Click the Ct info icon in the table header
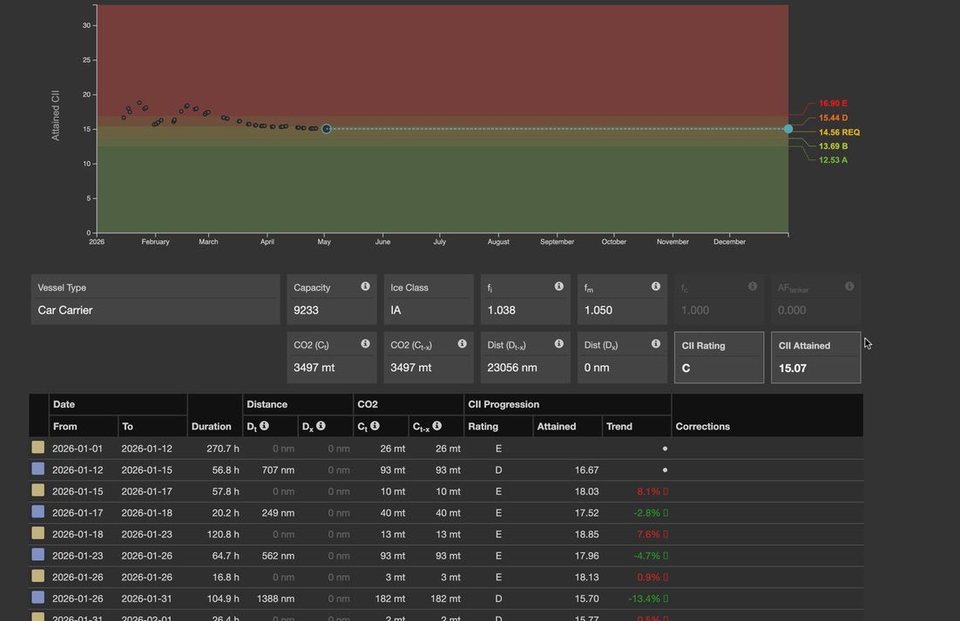 point(375,426)
